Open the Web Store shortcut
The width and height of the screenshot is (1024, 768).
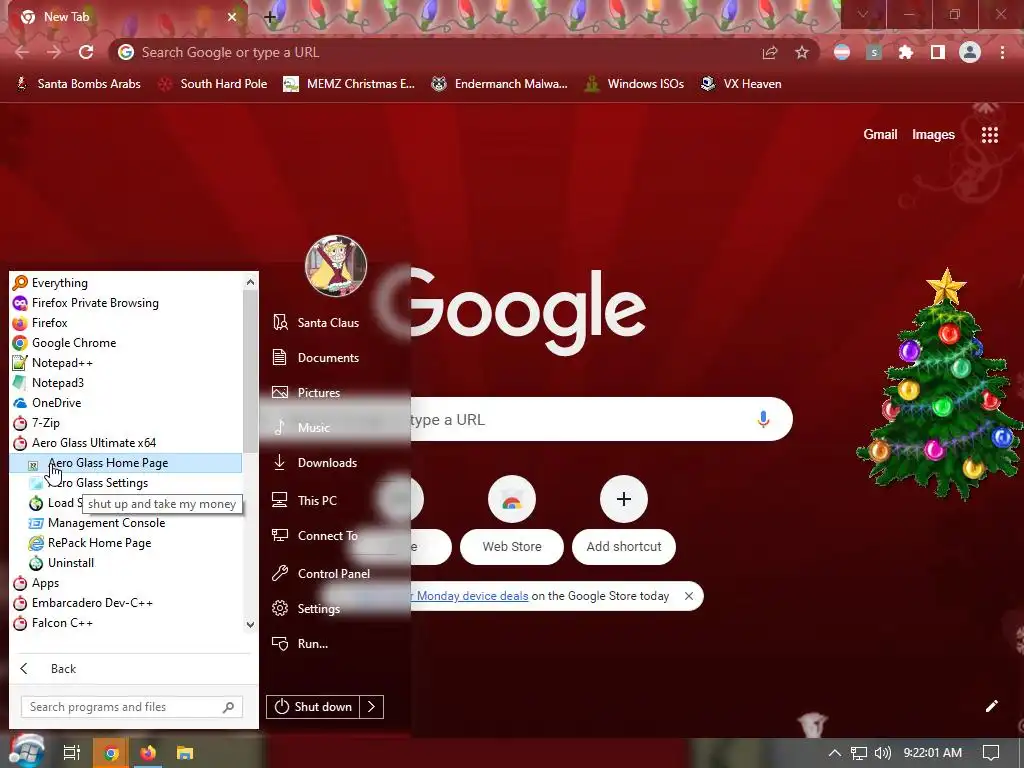(x=512, y=520)
